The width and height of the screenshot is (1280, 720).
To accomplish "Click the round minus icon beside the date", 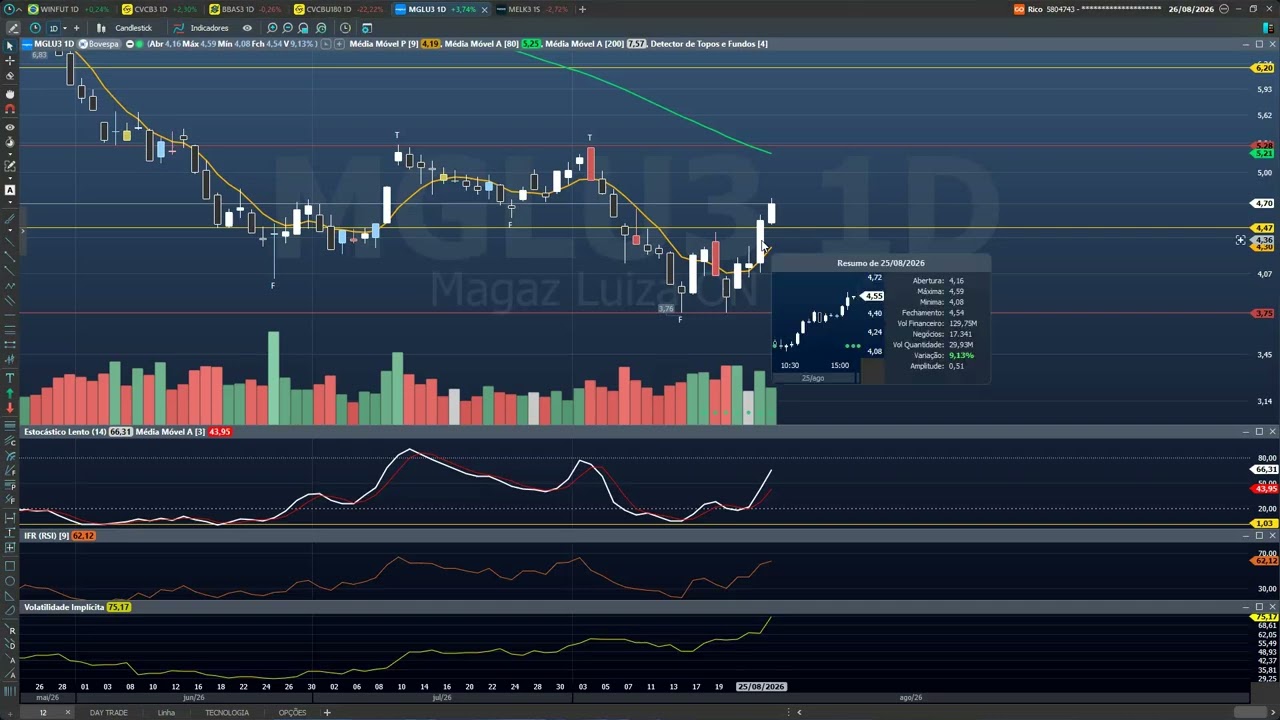I will click(1222, 9).
